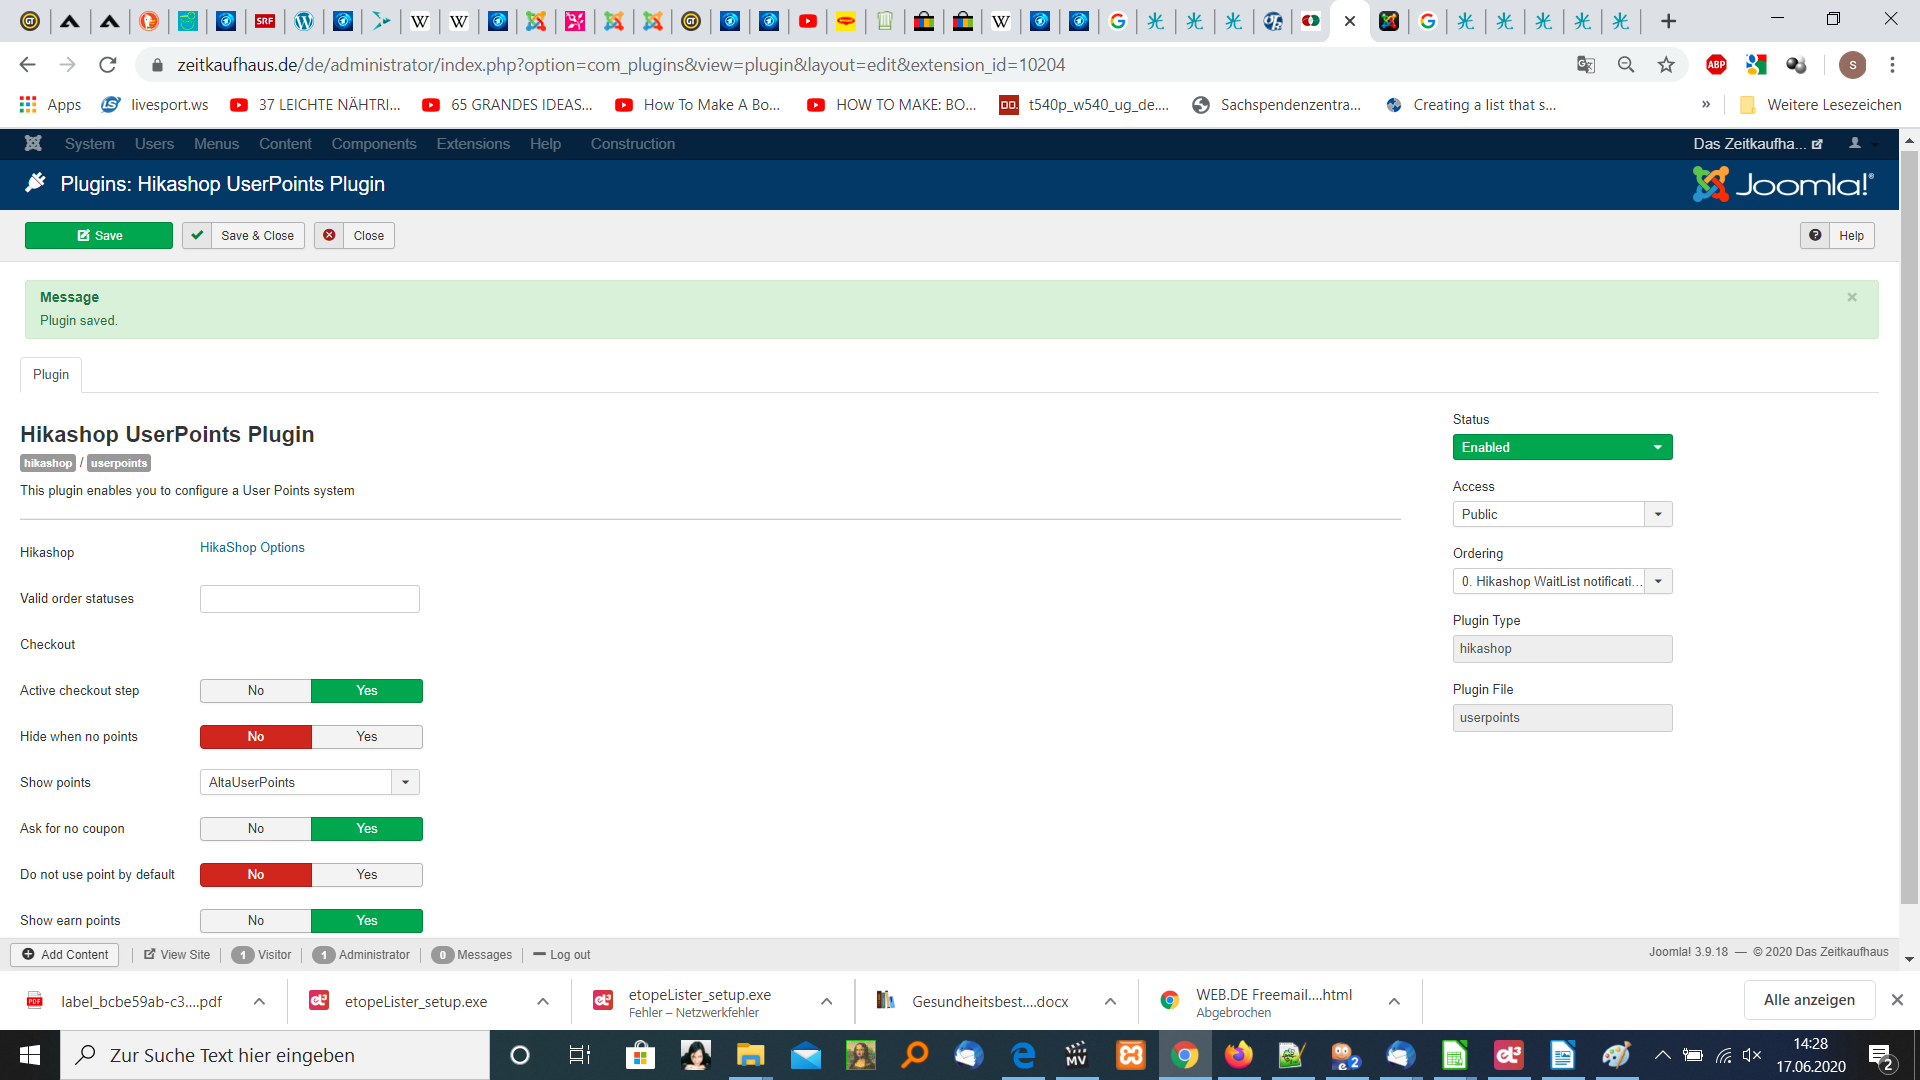This screenshot has height=1080, width=1920.
Task: Open Chrome from the Windows taskbar
Action: tap(1184, 1055)
